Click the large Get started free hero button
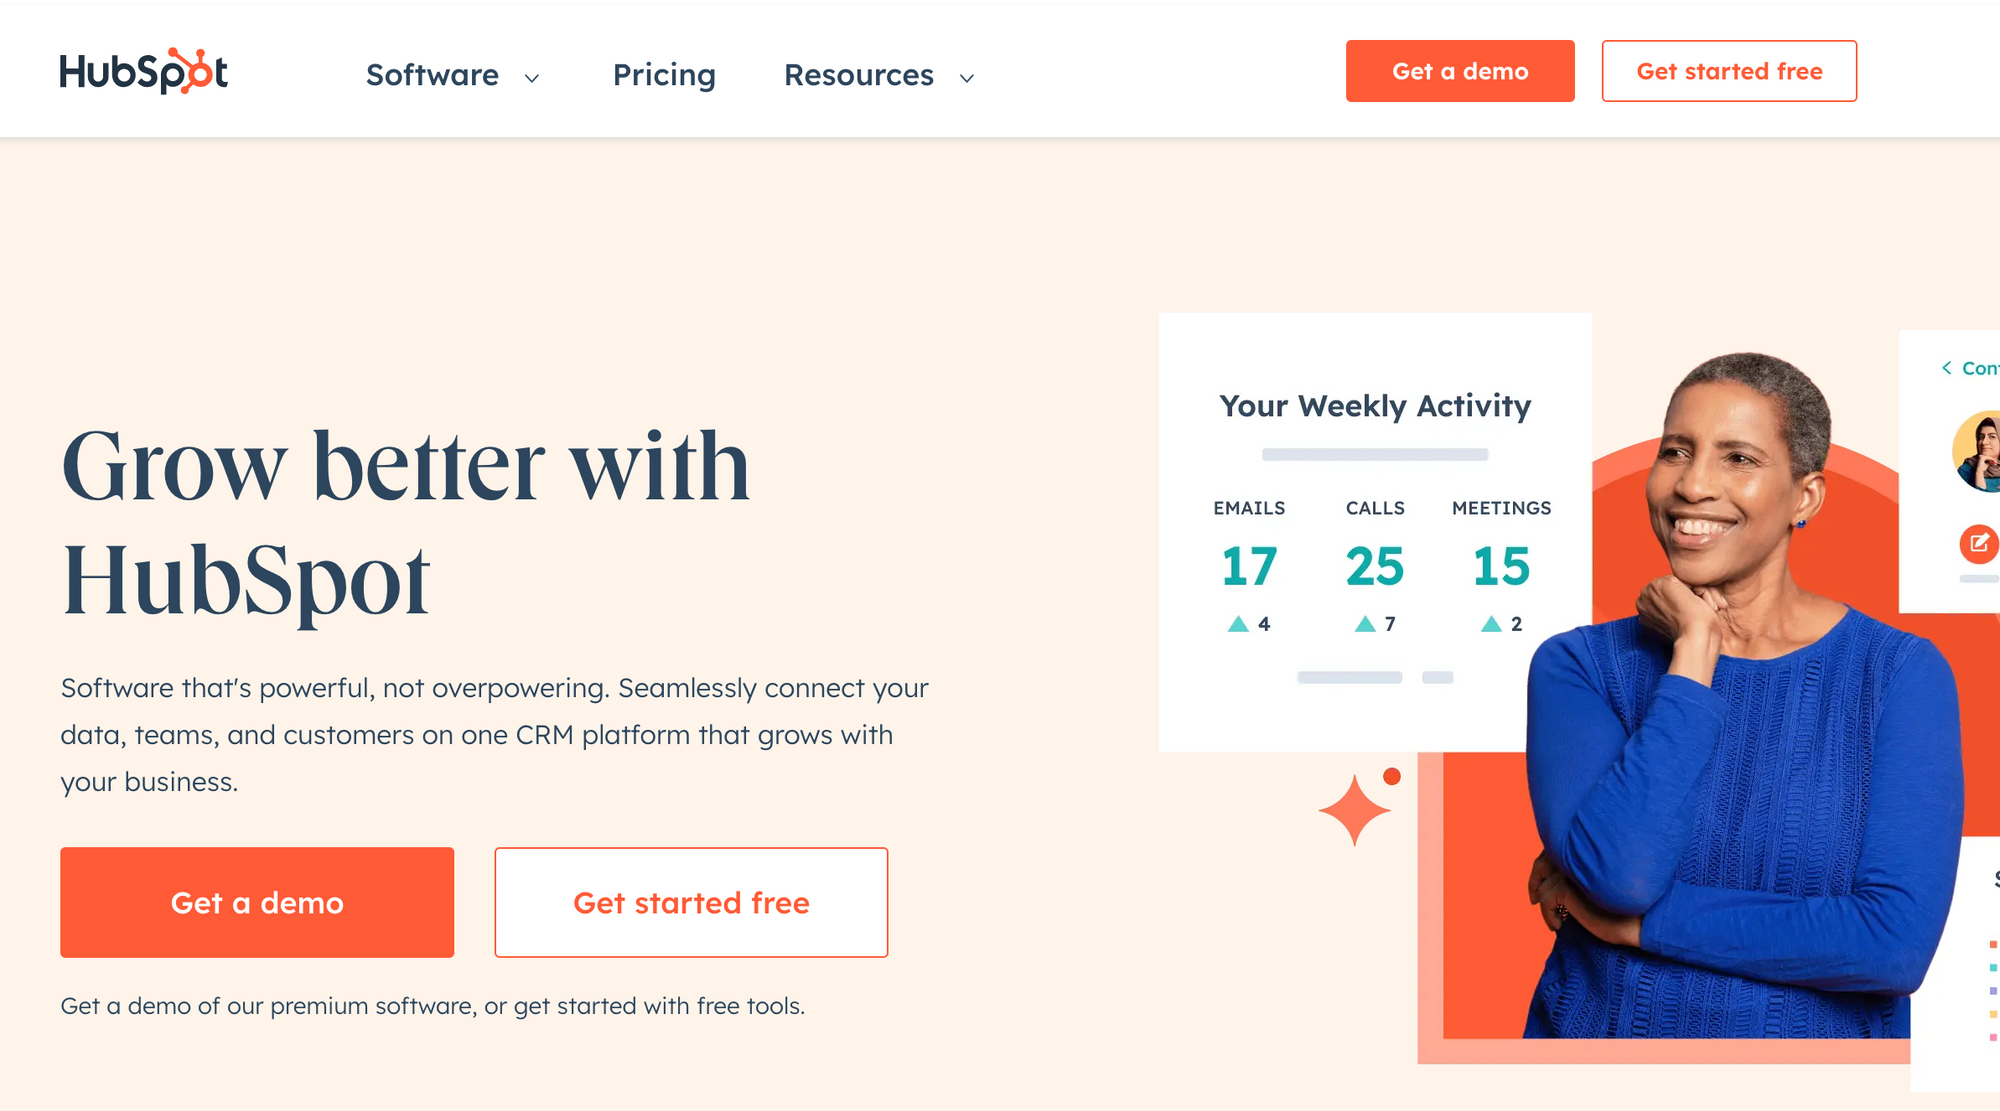 tap(691, 902)
